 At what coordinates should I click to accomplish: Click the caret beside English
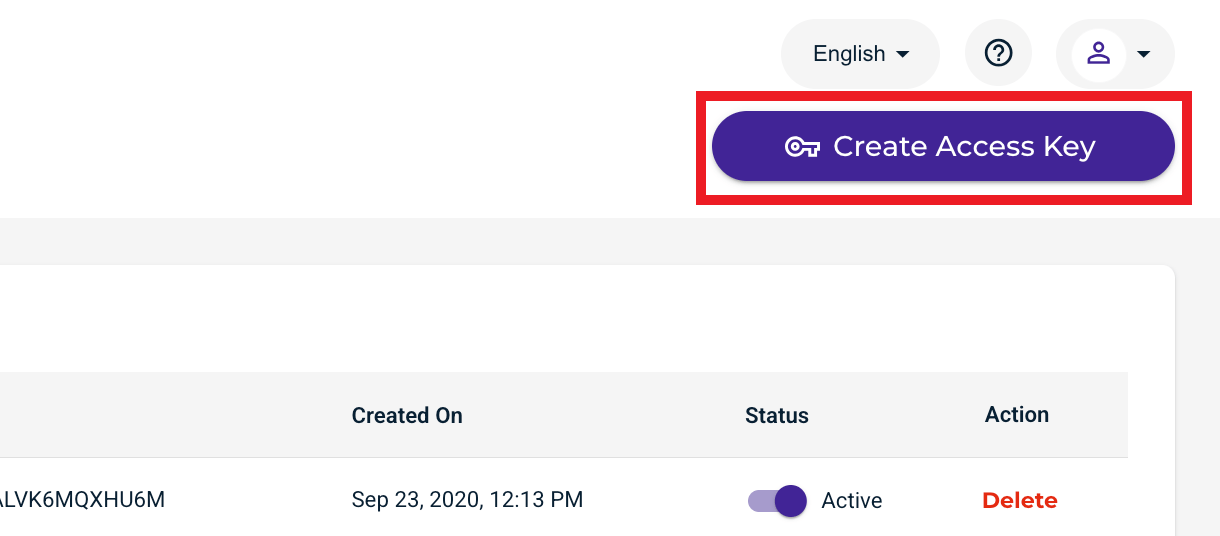pyautogui.click(x=902, y=54)
